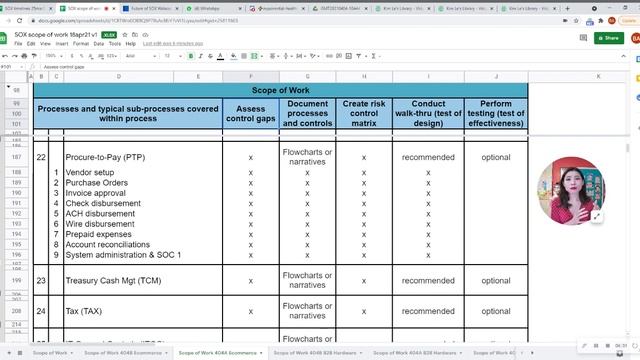Open more number formats dropdown
The width and height of the screenshot is (640, 360).
click(112, 56)
